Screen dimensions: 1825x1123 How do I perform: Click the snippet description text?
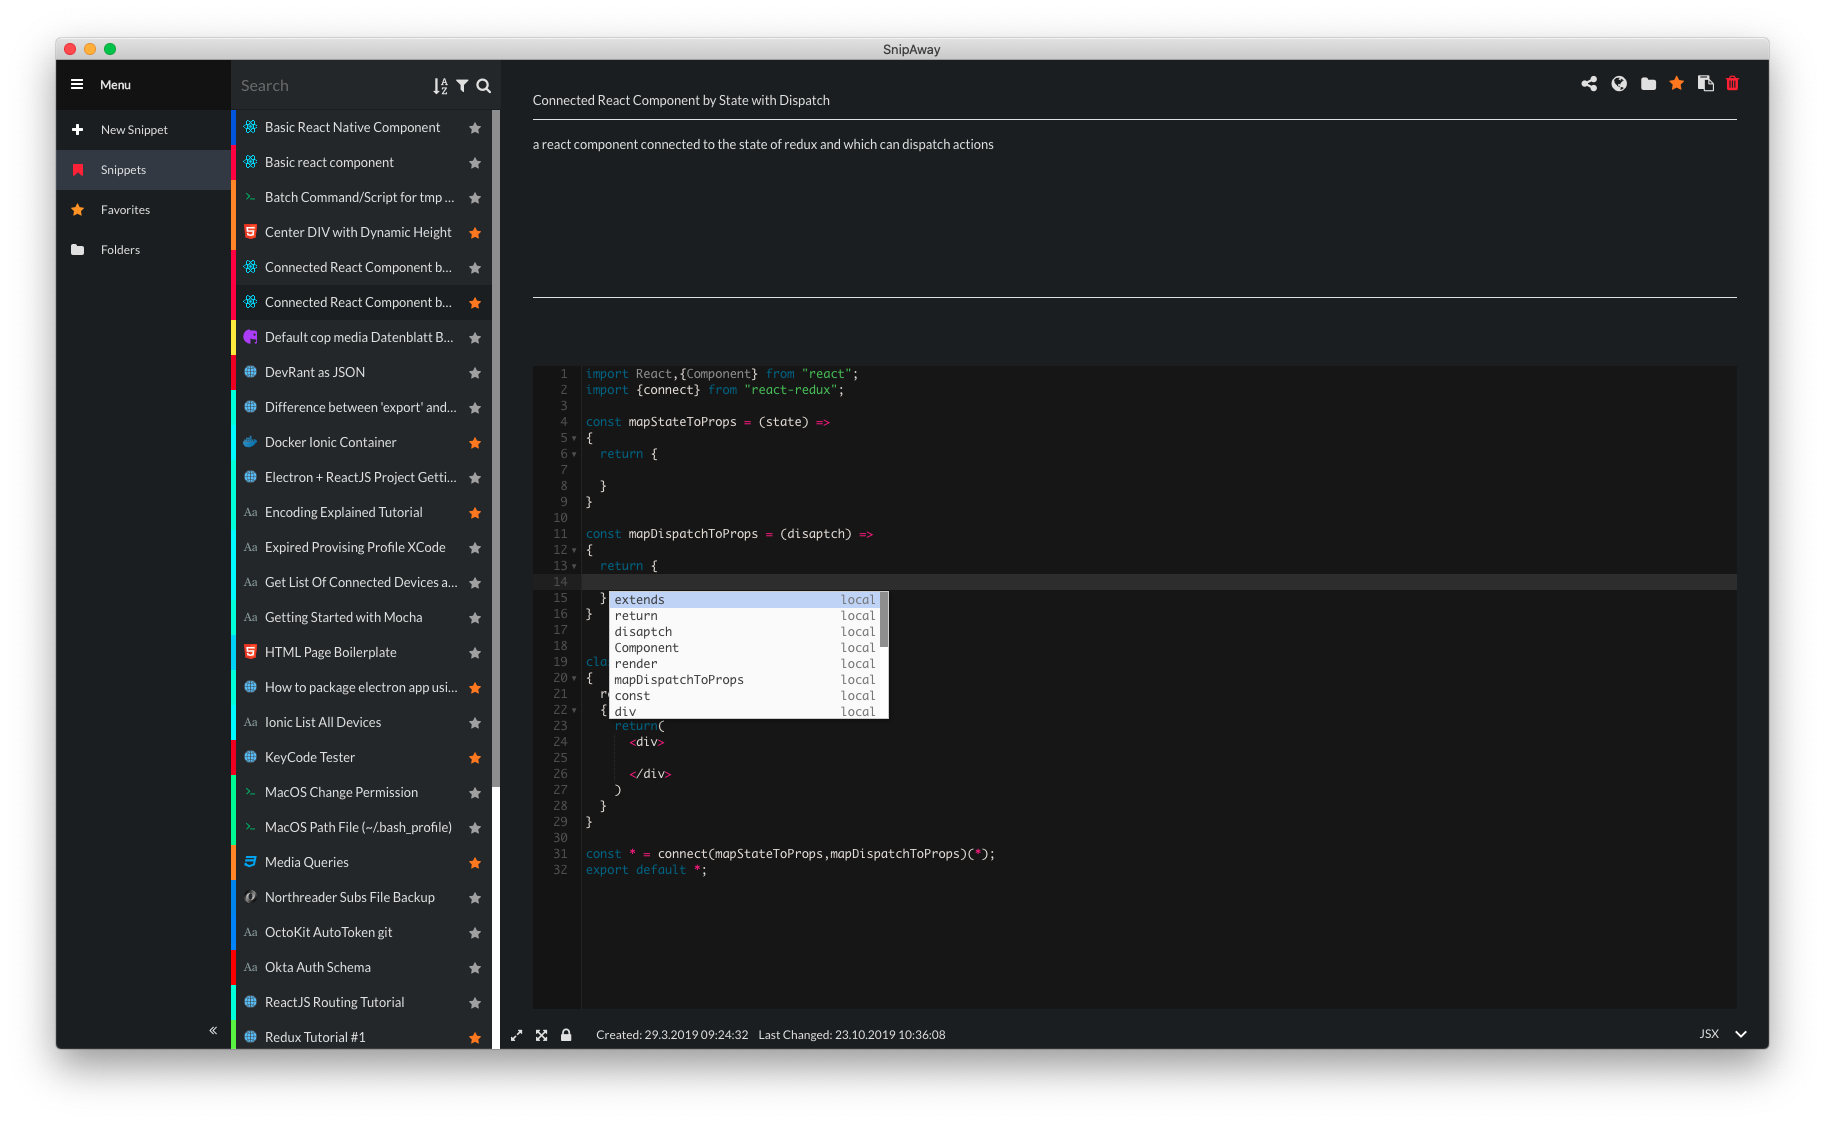pyautogui.click(x=763, y=145)
